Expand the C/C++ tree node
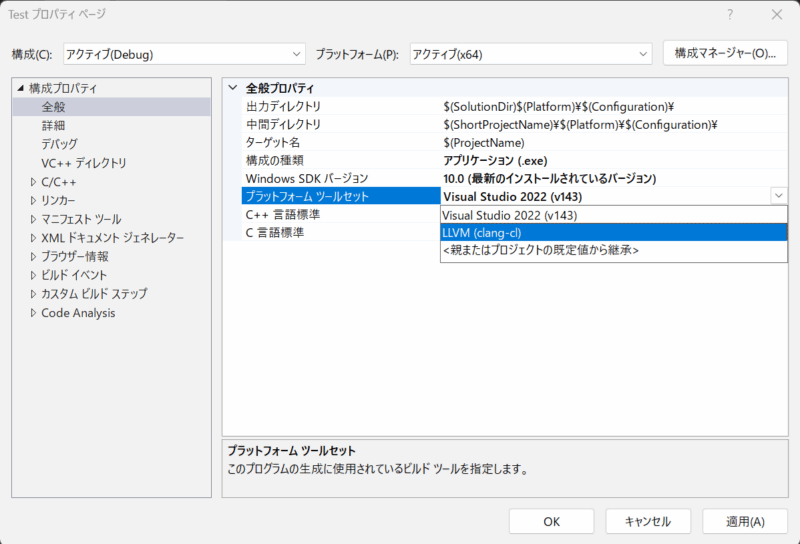800x544 pixels. pyautogui.click(x=33, y=182)
